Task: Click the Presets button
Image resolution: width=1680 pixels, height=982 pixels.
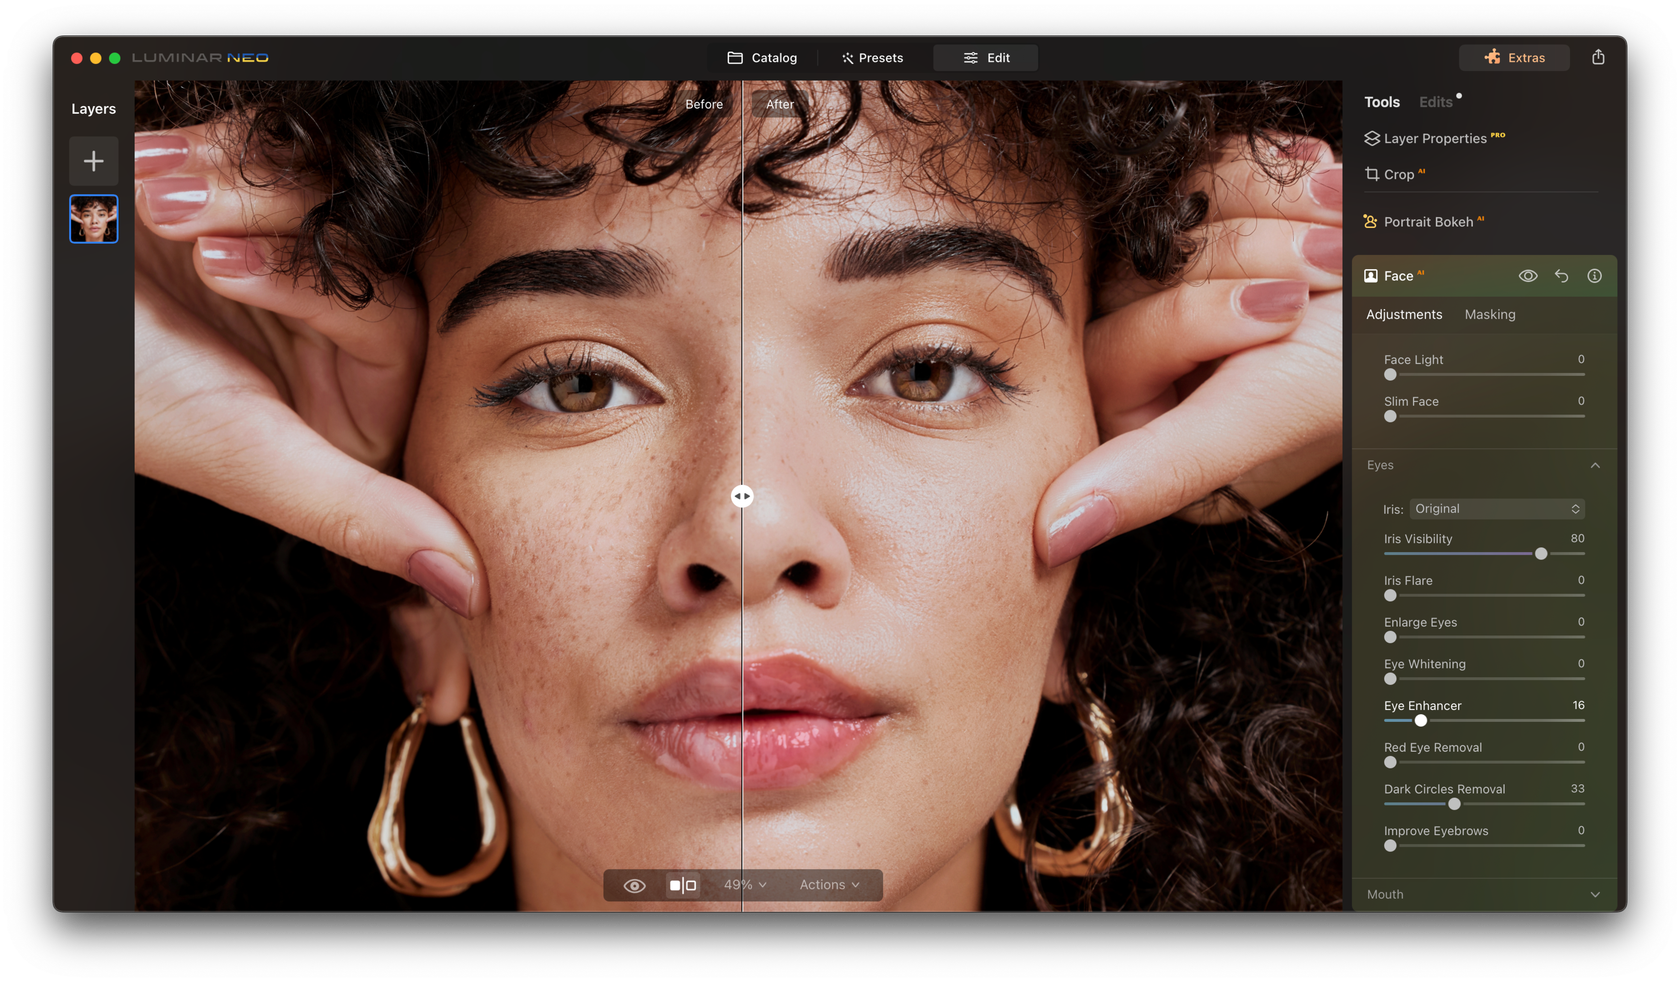Action: (x=872, y=57)
